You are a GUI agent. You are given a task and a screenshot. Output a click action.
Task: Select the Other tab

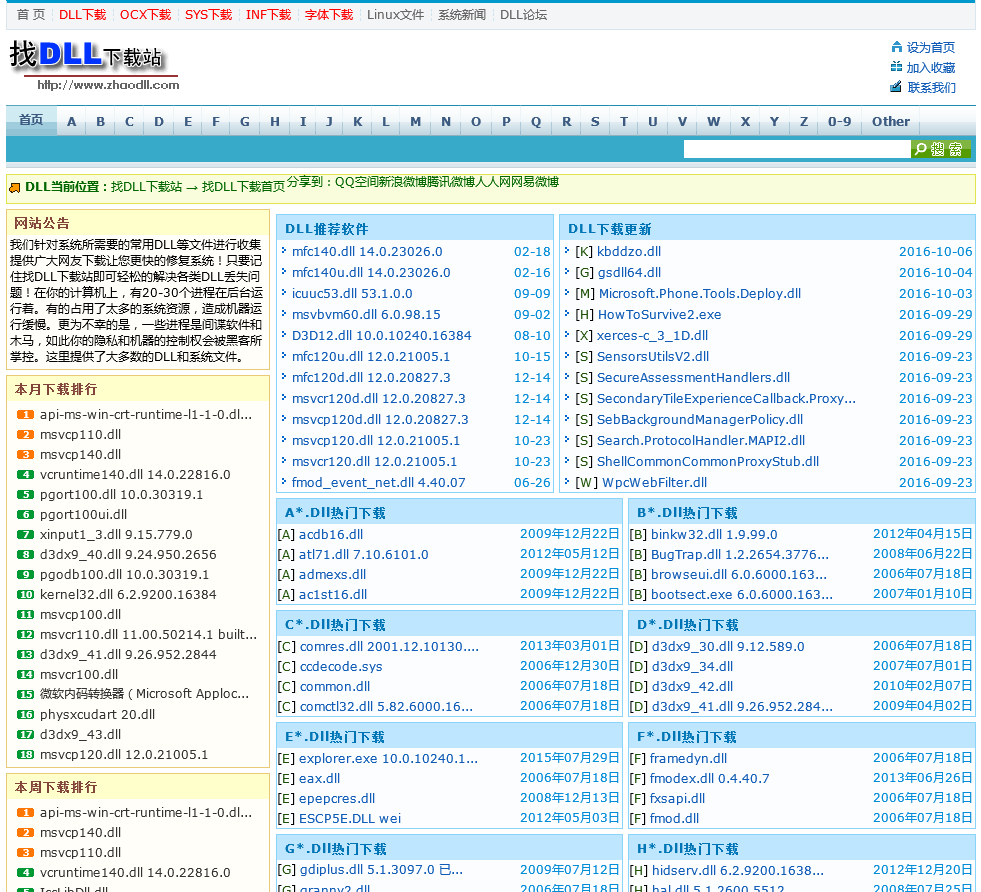pos(891,121)
